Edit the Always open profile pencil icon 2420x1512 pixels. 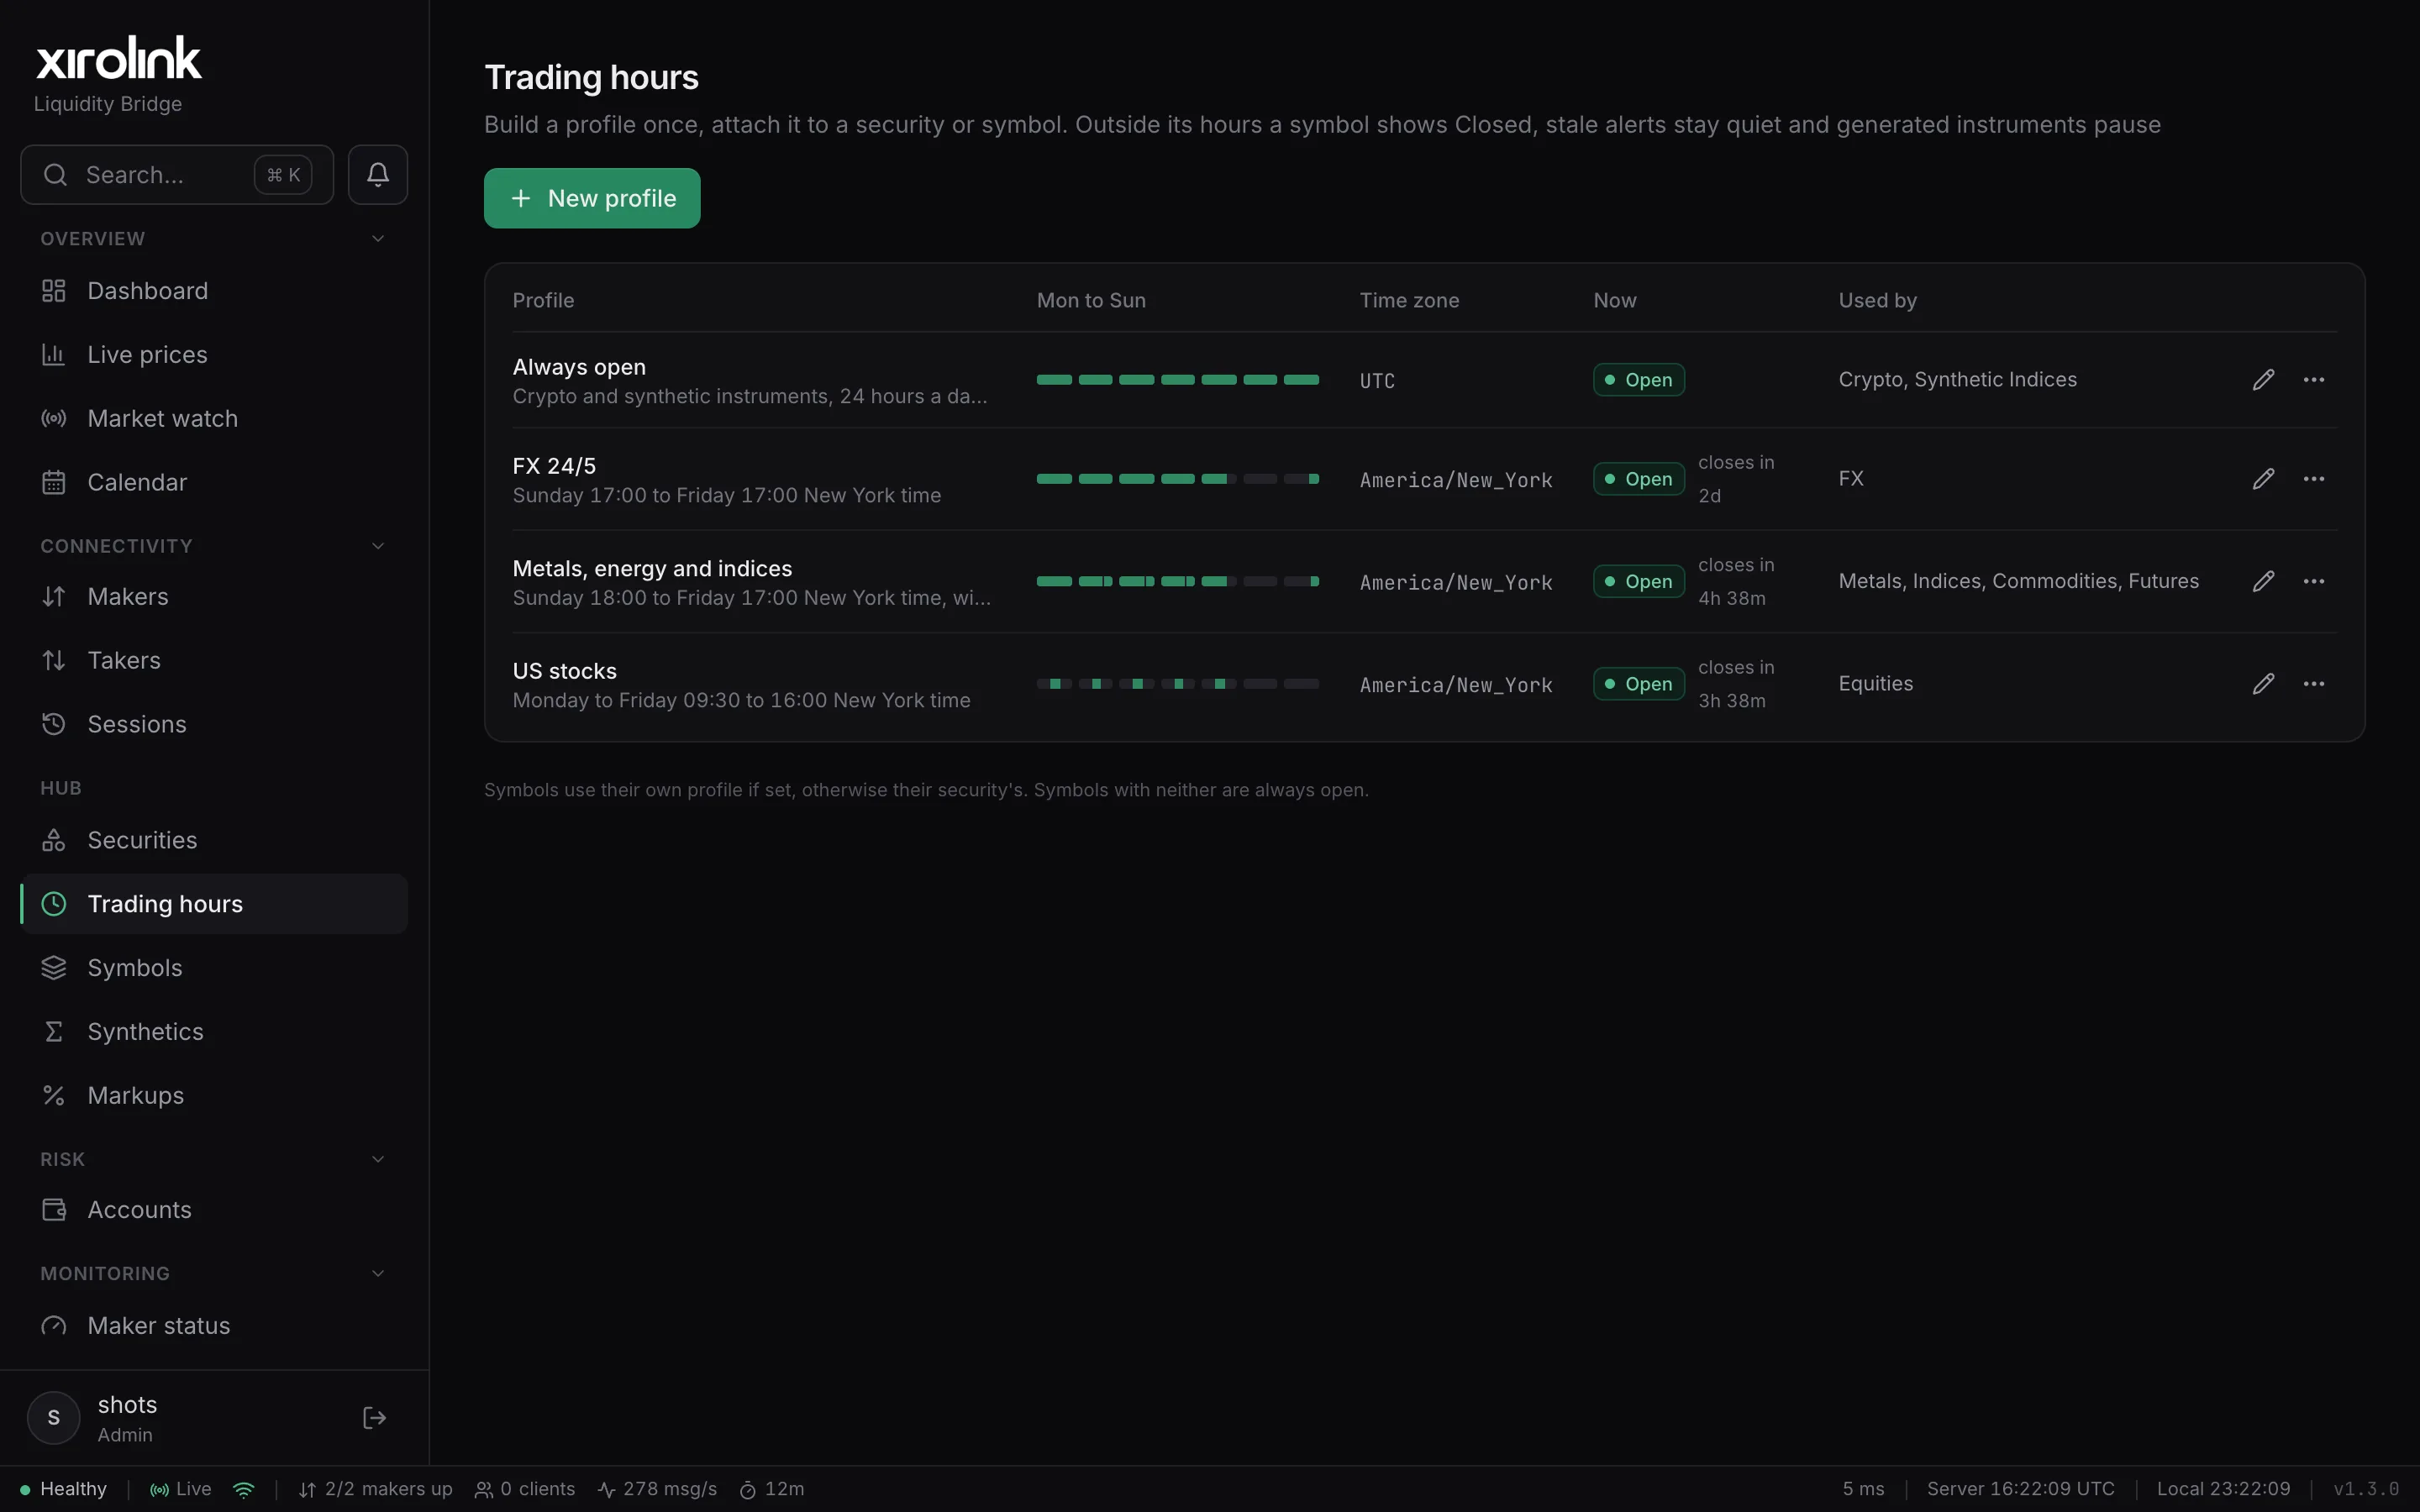(2263, 380)
